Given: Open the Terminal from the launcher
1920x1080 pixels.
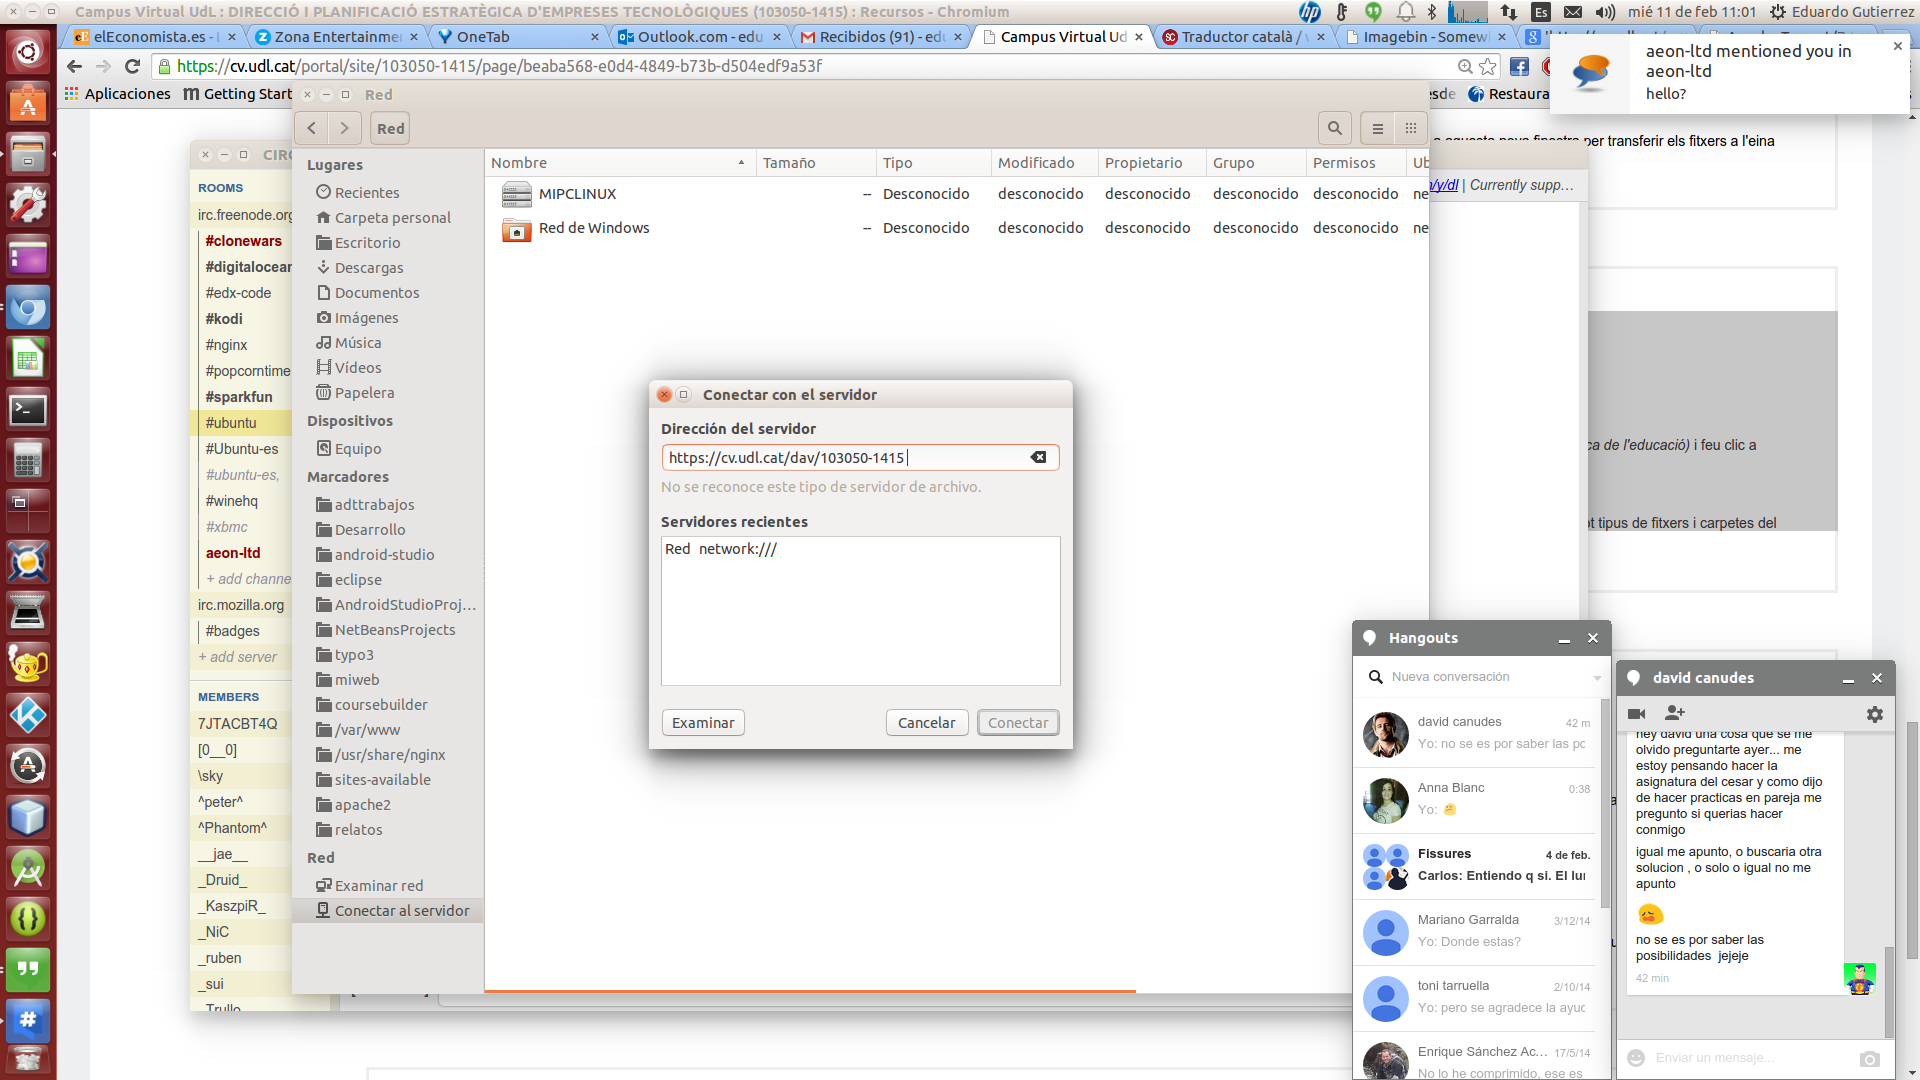Looking at the screenshot, I should tap(28, 410).
